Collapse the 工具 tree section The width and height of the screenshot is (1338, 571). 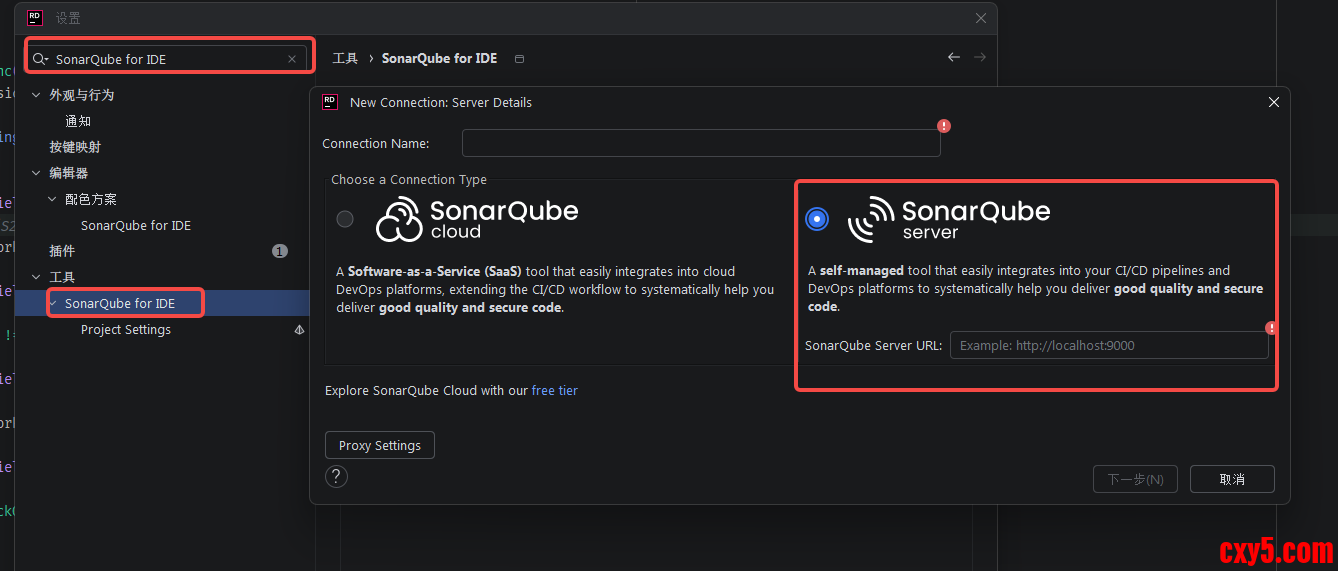(37, 277)
